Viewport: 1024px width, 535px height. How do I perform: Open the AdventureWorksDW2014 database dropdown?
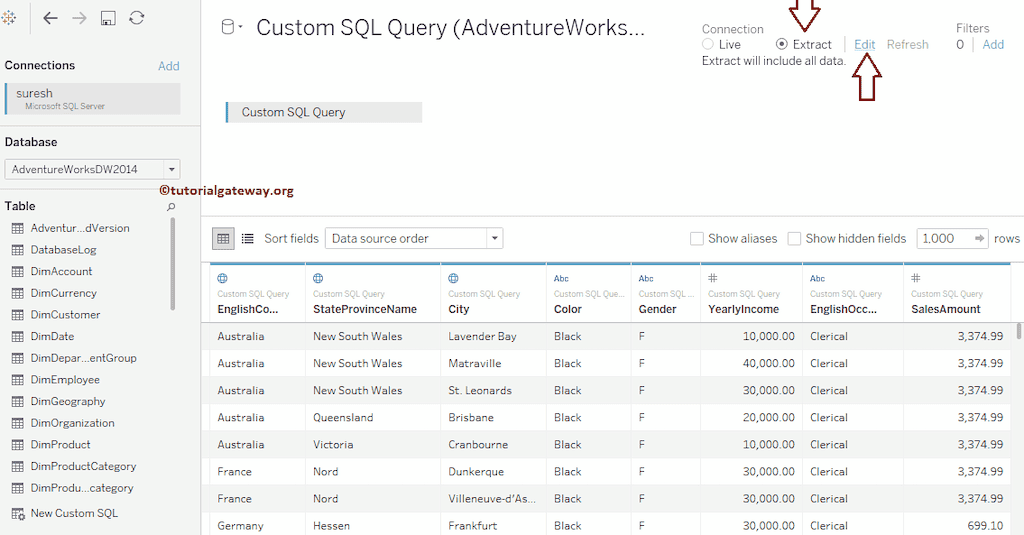pos(172,170)
